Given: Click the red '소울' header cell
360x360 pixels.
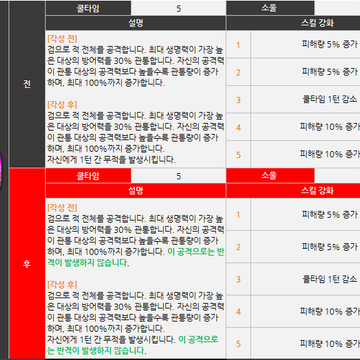Looking at the screenshot, I should (270, 176).
